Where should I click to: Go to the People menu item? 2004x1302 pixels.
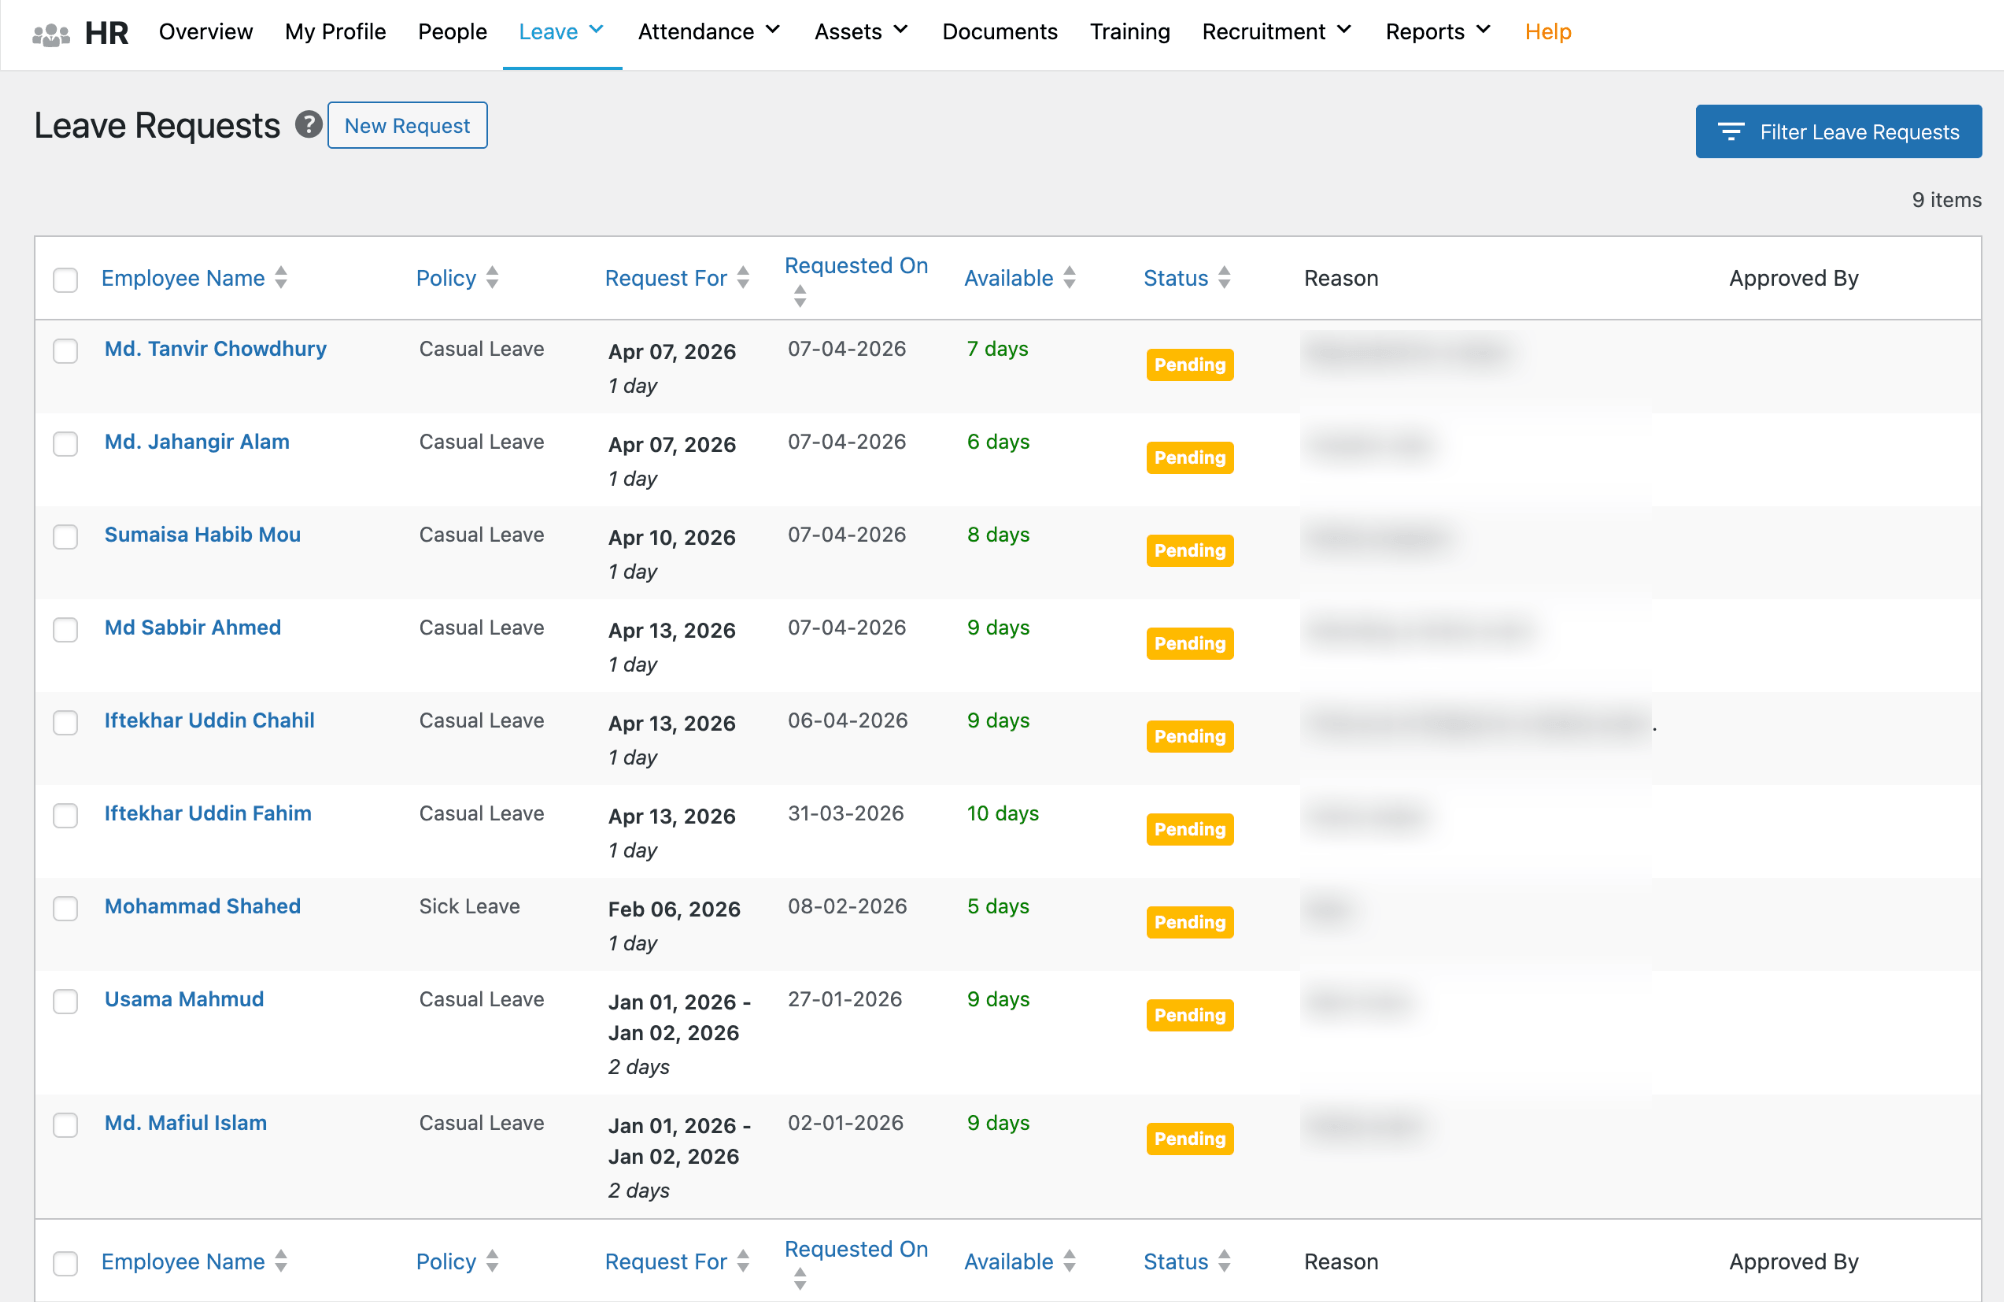[452, 32]
